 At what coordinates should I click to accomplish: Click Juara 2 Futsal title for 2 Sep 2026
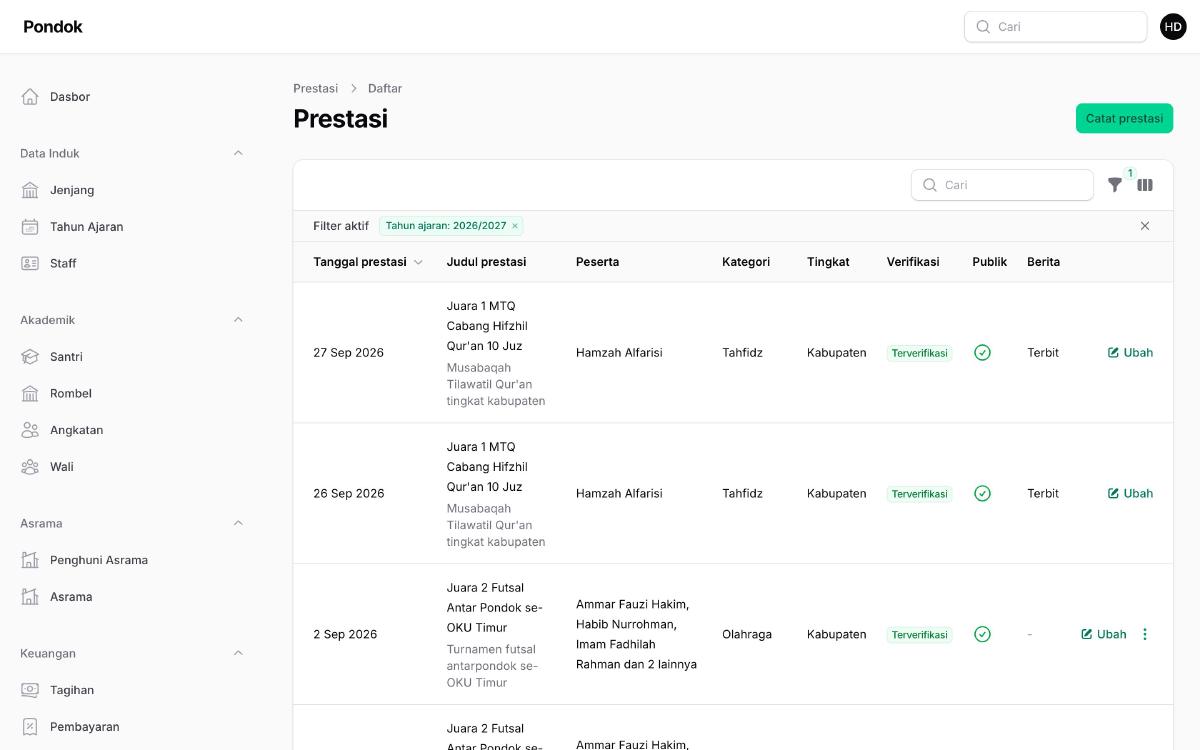click(495, 608)
